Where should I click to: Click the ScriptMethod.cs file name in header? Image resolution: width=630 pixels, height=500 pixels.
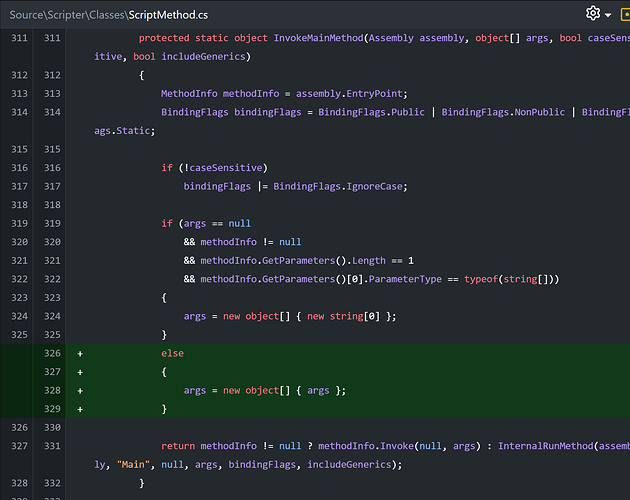tap(168, 15)
